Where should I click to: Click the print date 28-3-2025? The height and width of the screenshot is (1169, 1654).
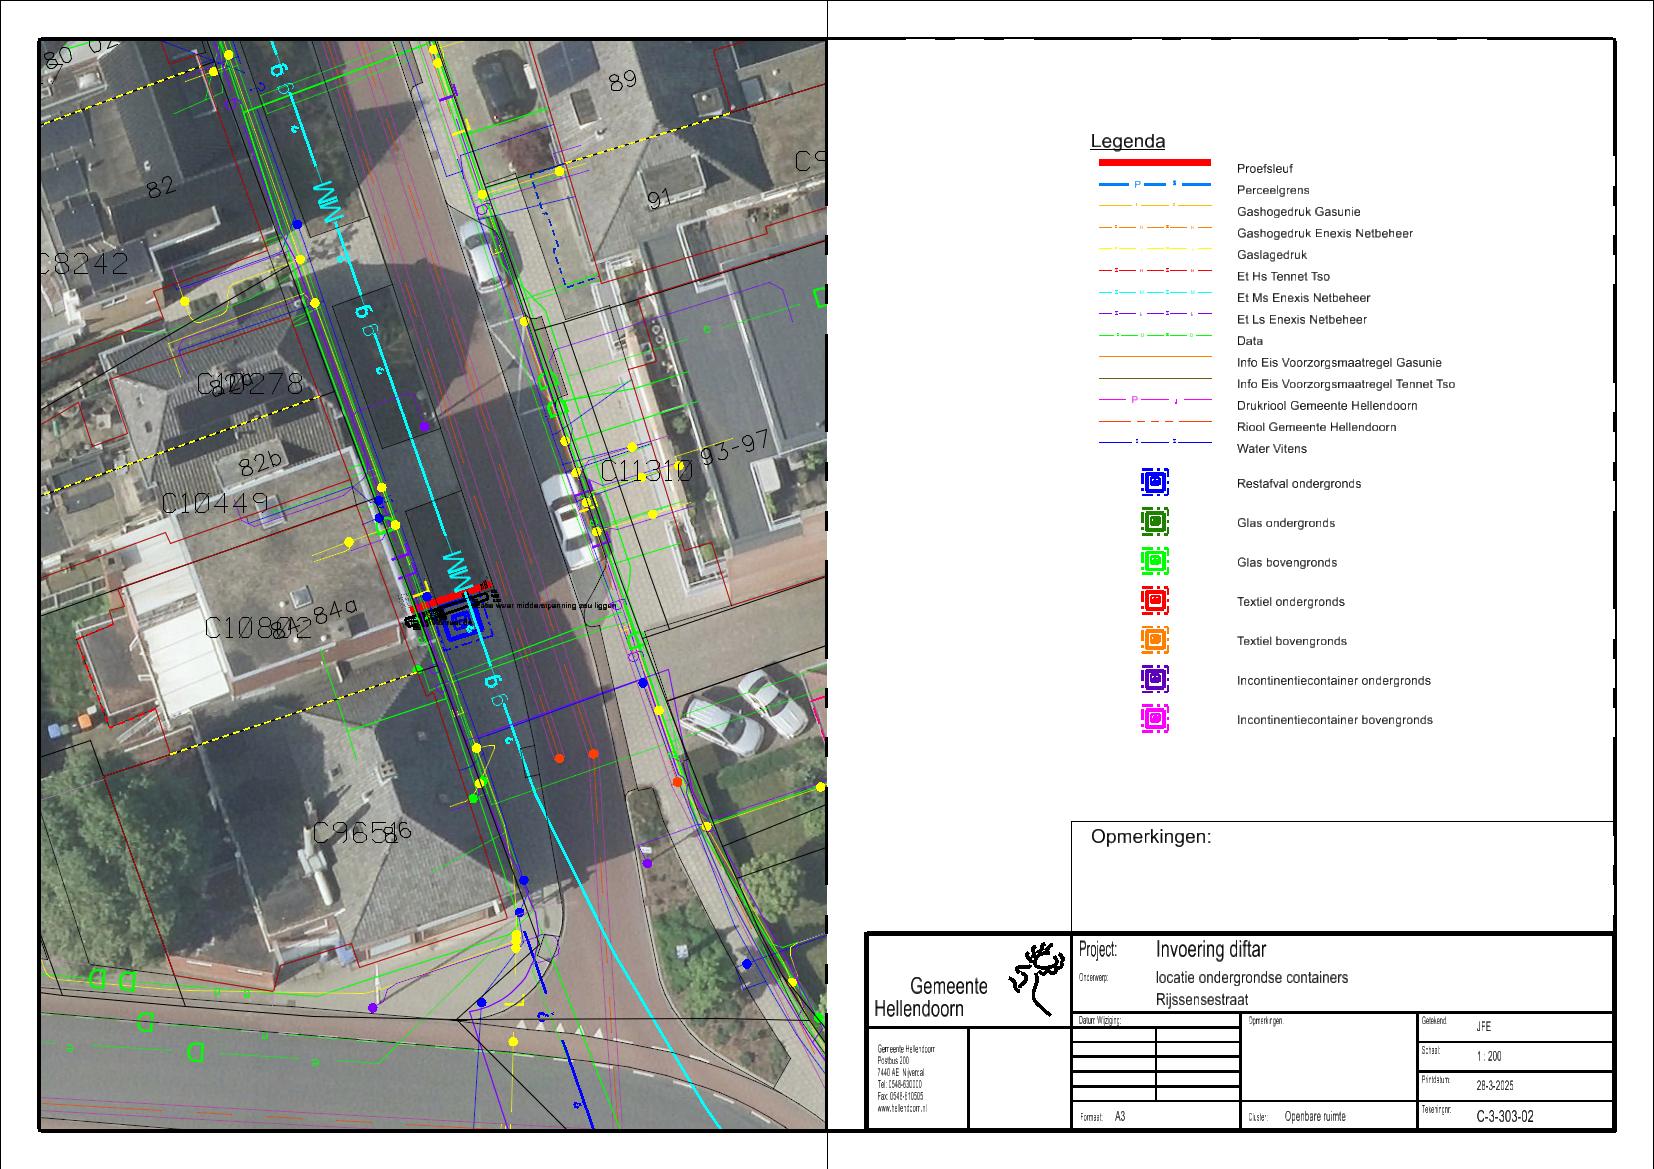(1495, 1086)
